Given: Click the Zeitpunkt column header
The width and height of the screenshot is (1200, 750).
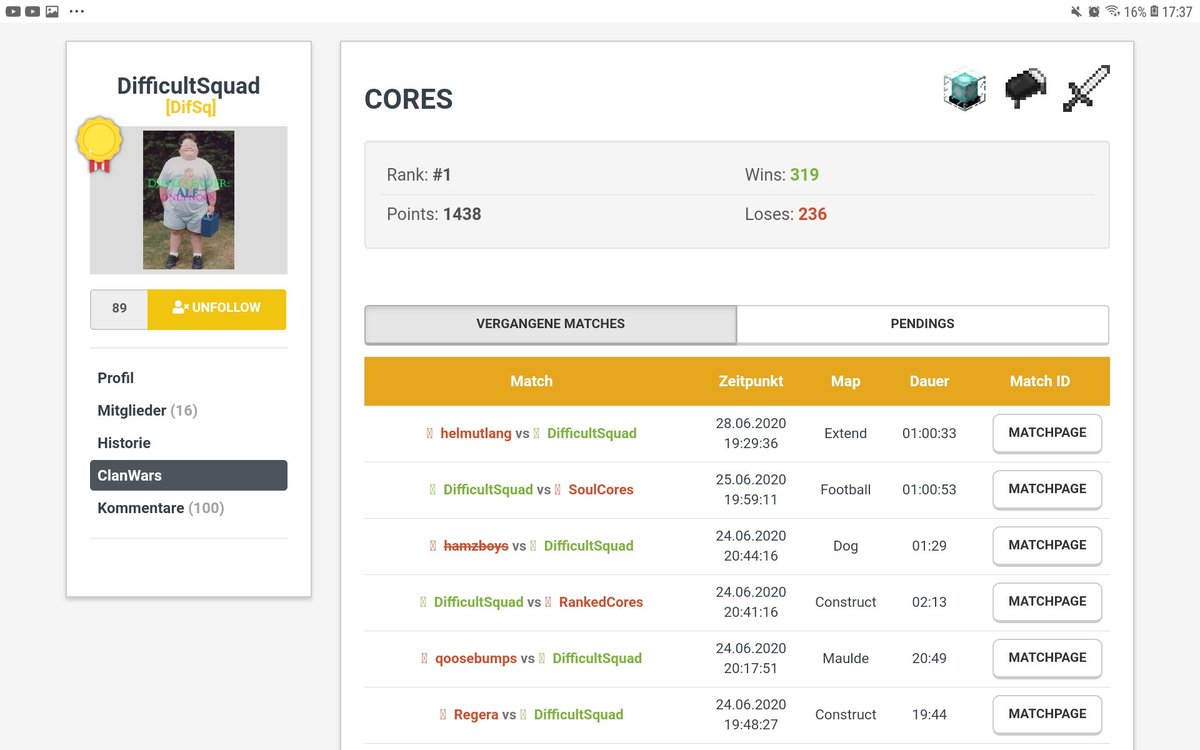Looking at the screenshot, I should (x=751, y=381).
